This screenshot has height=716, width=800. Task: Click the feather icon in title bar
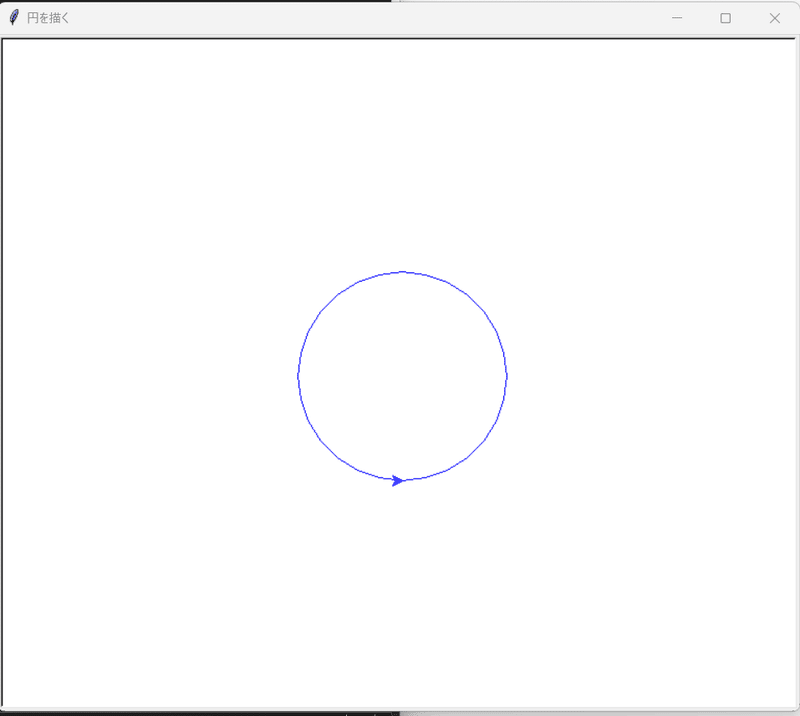[14, 18]
